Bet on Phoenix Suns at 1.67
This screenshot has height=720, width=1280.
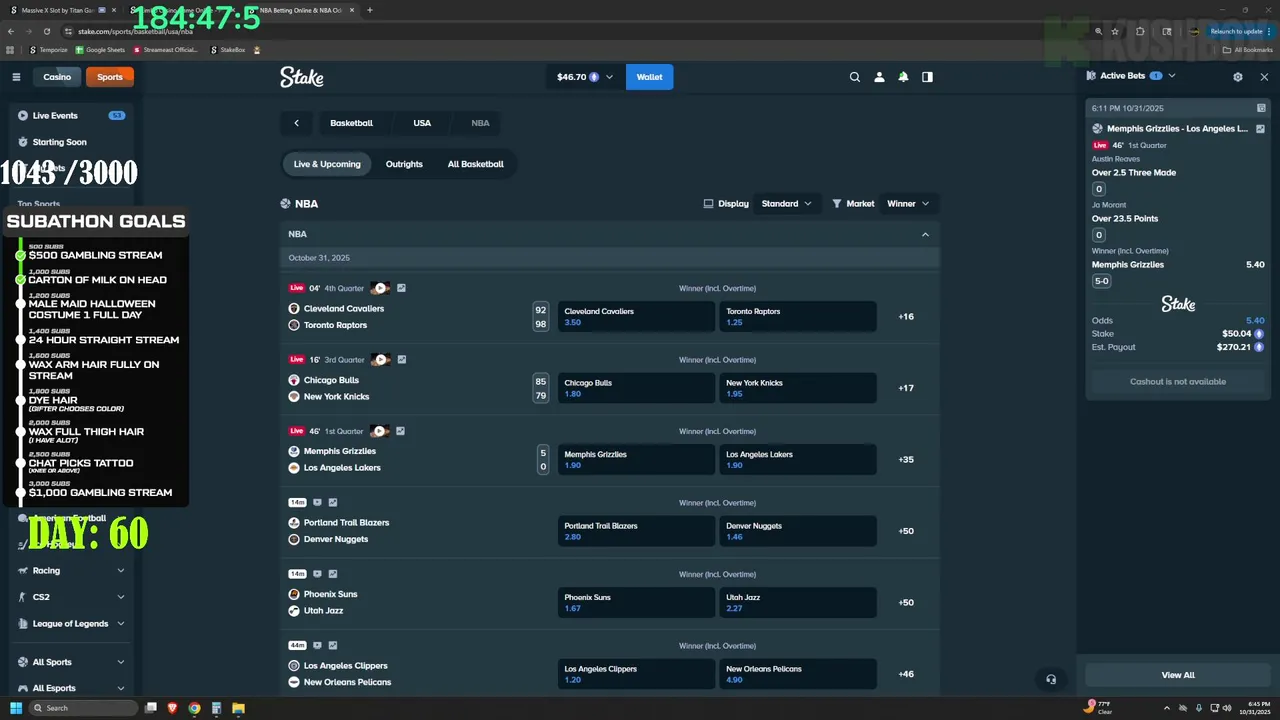coord(636,603)
